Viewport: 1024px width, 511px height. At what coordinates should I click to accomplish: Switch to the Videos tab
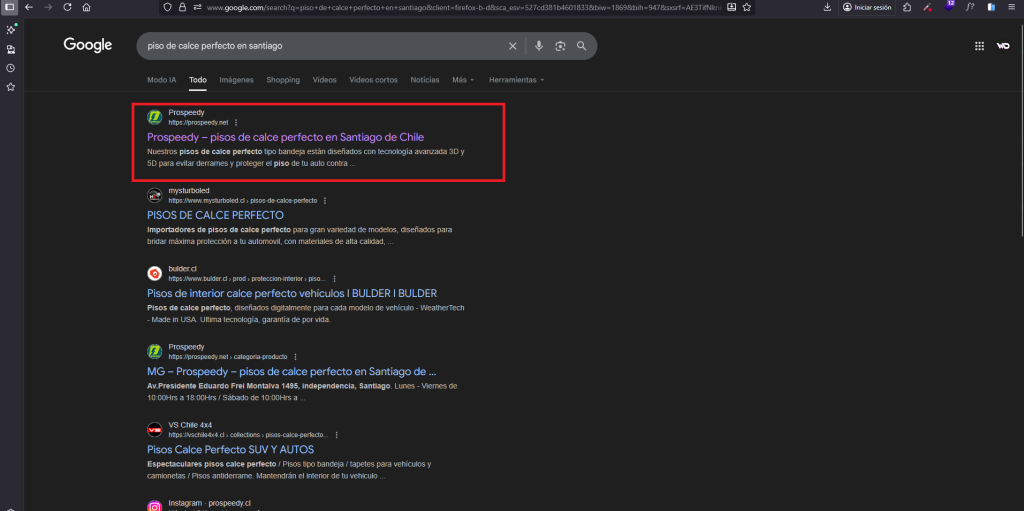(x=325, y=80)
